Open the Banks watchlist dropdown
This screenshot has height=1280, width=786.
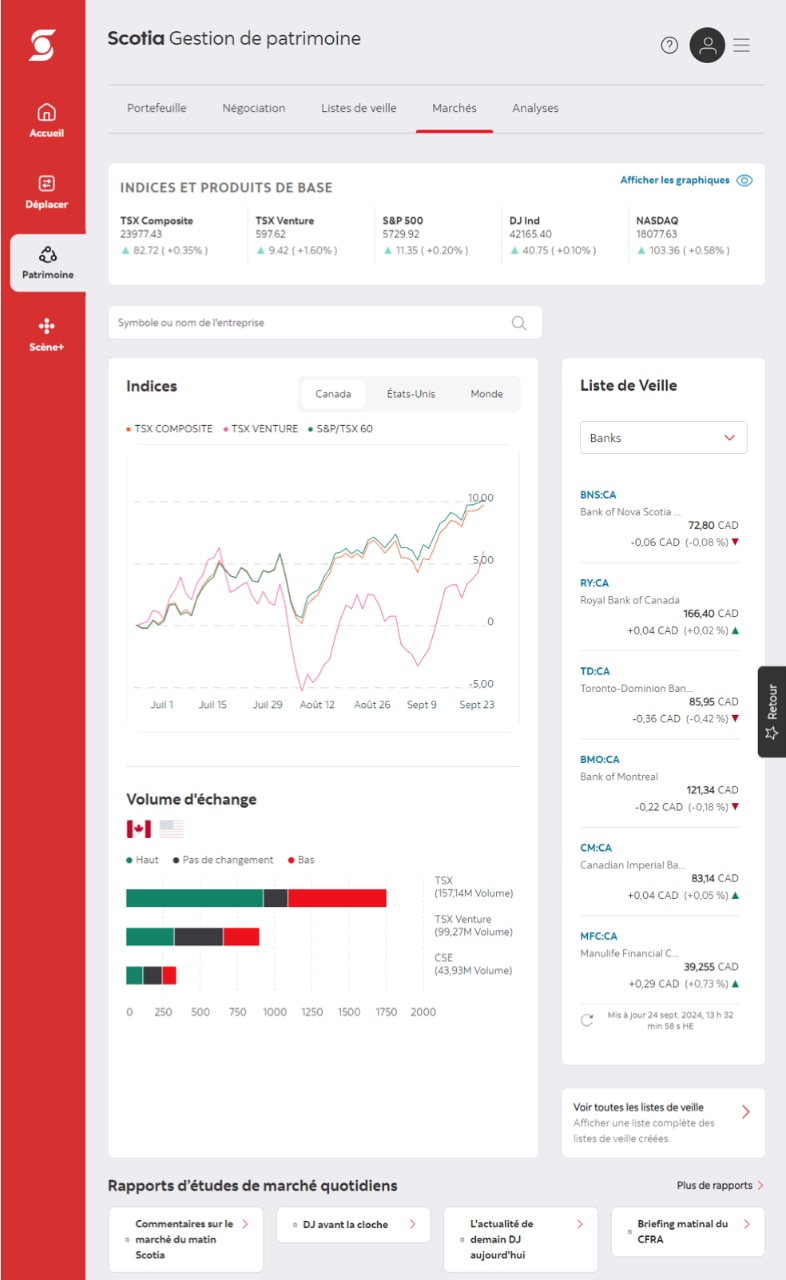(x=664, y=438)
